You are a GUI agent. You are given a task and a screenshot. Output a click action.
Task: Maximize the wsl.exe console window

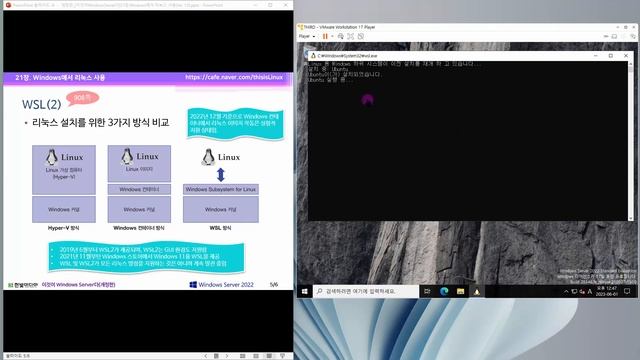coord(611,56)
